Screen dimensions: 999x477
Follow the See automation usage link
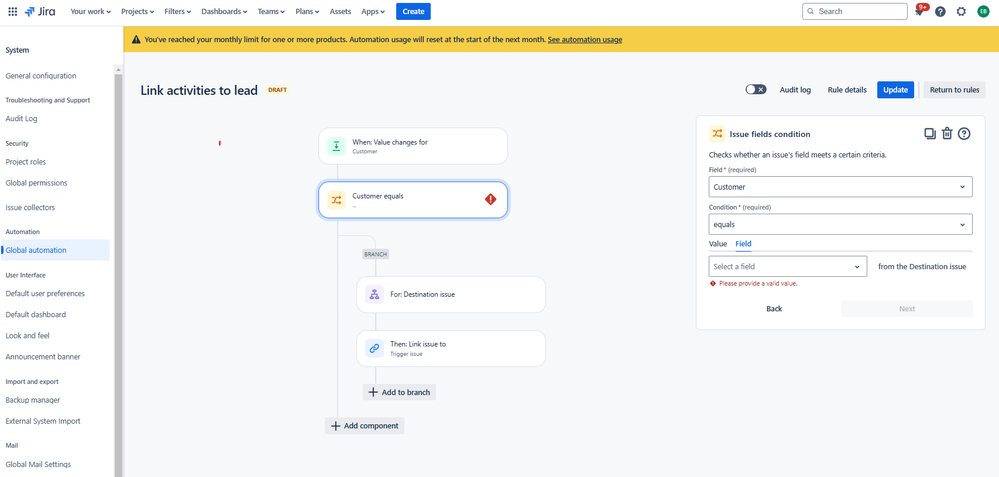coord(584,40)
